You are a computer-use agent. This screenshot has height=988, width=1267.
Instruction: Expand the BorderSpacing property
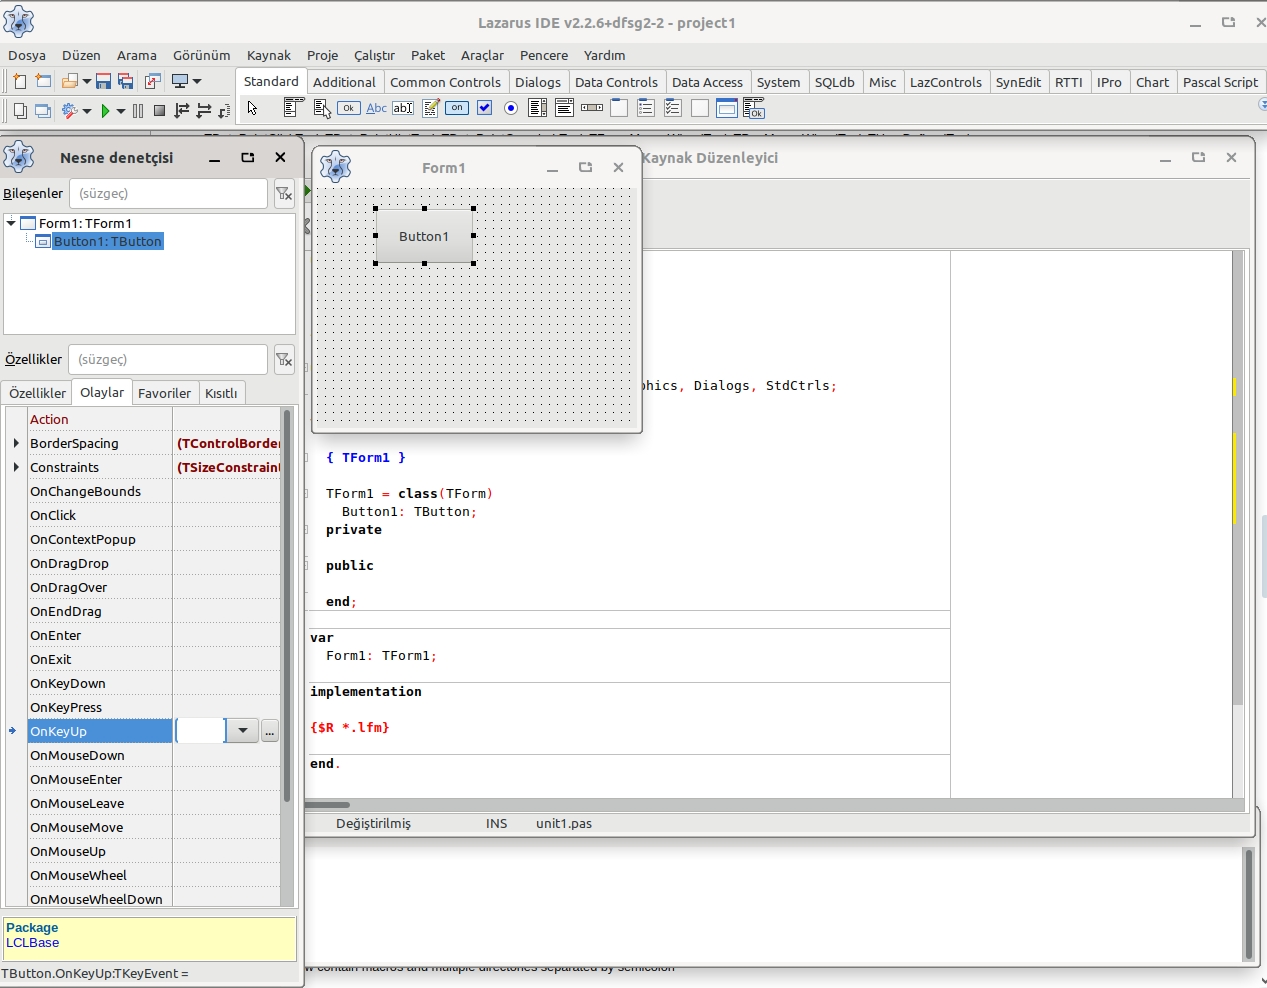(x=16, y=443)
